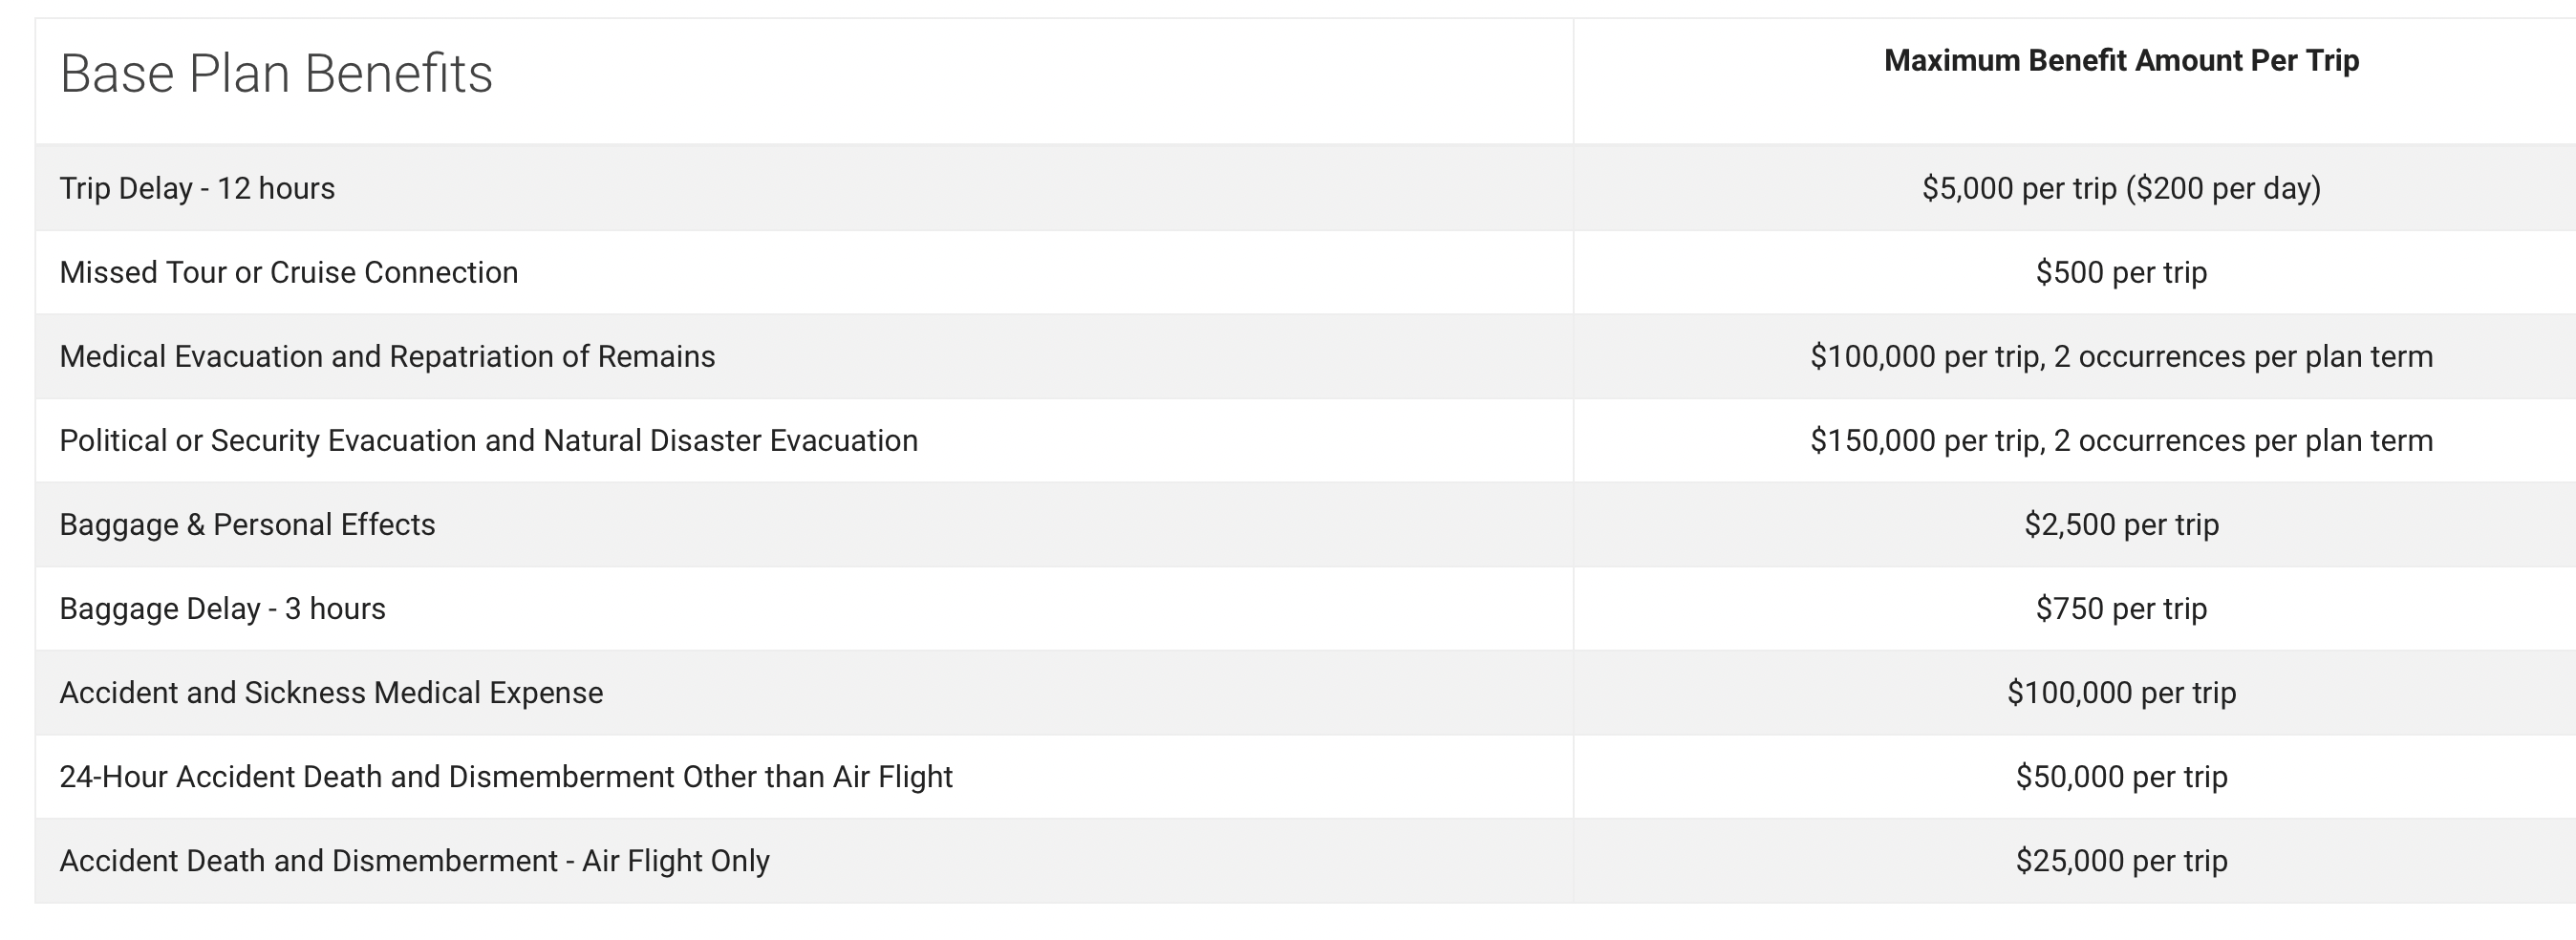Image resolution: width=2576 pixels, height=940 pixels.
Task: Select the $25,000 per trip amount
Action: tap(2121, 861)
